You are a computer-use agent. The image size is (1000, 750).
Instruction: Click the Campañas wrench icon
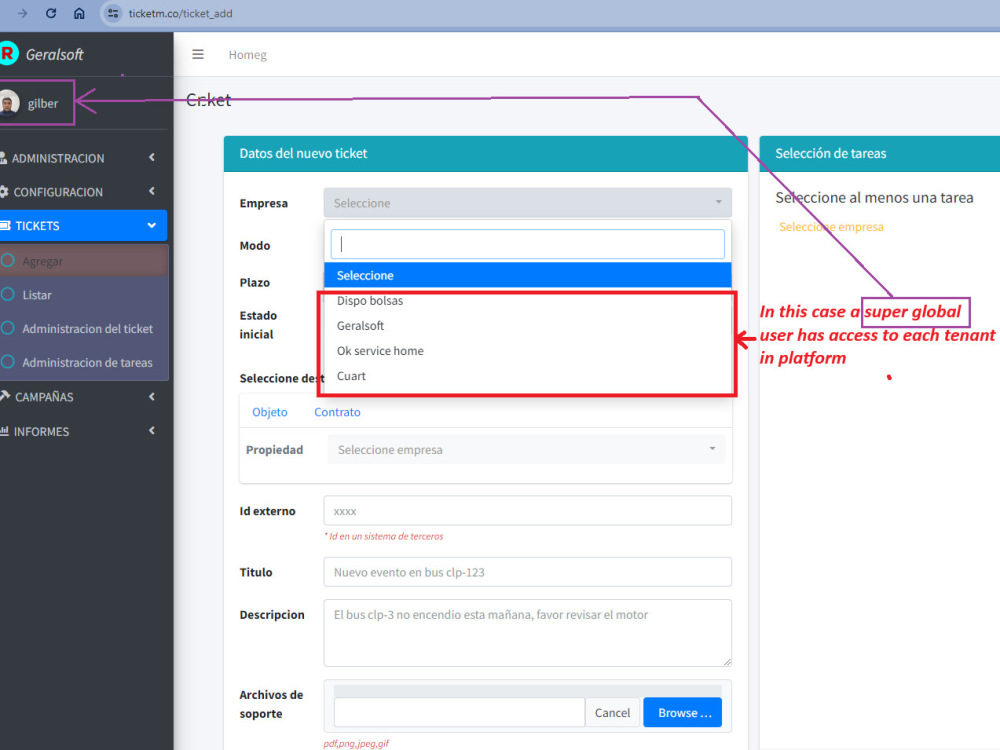coord(5,396)
